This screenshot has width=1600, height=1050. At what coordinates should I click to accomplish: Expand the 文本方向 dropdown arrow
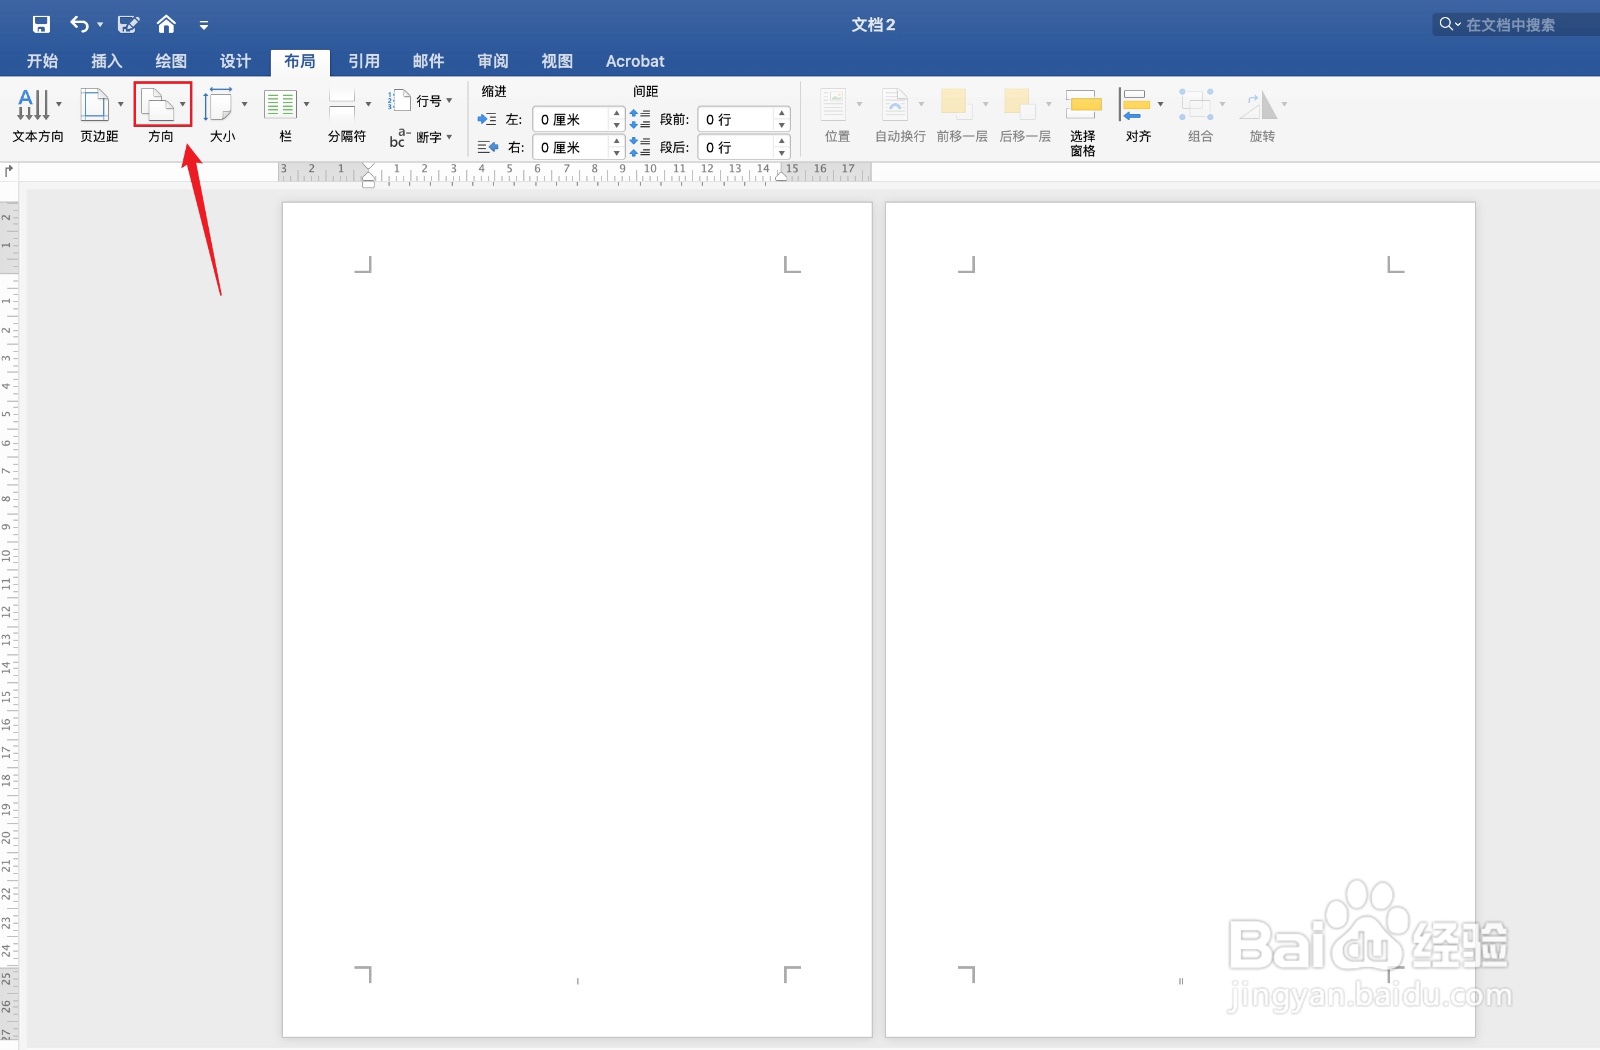(59, 104)
